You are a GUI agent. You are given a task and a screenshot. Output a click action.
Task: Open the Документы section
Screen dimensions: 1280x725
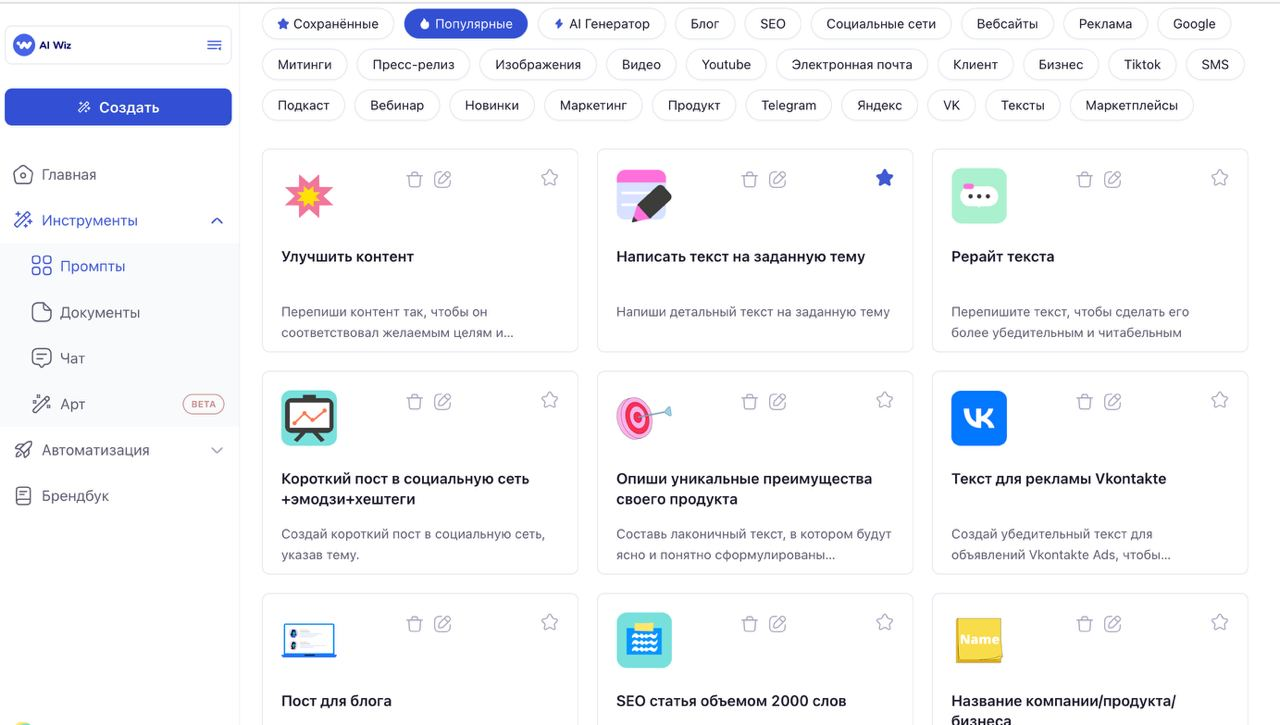[x=94, y=311]
